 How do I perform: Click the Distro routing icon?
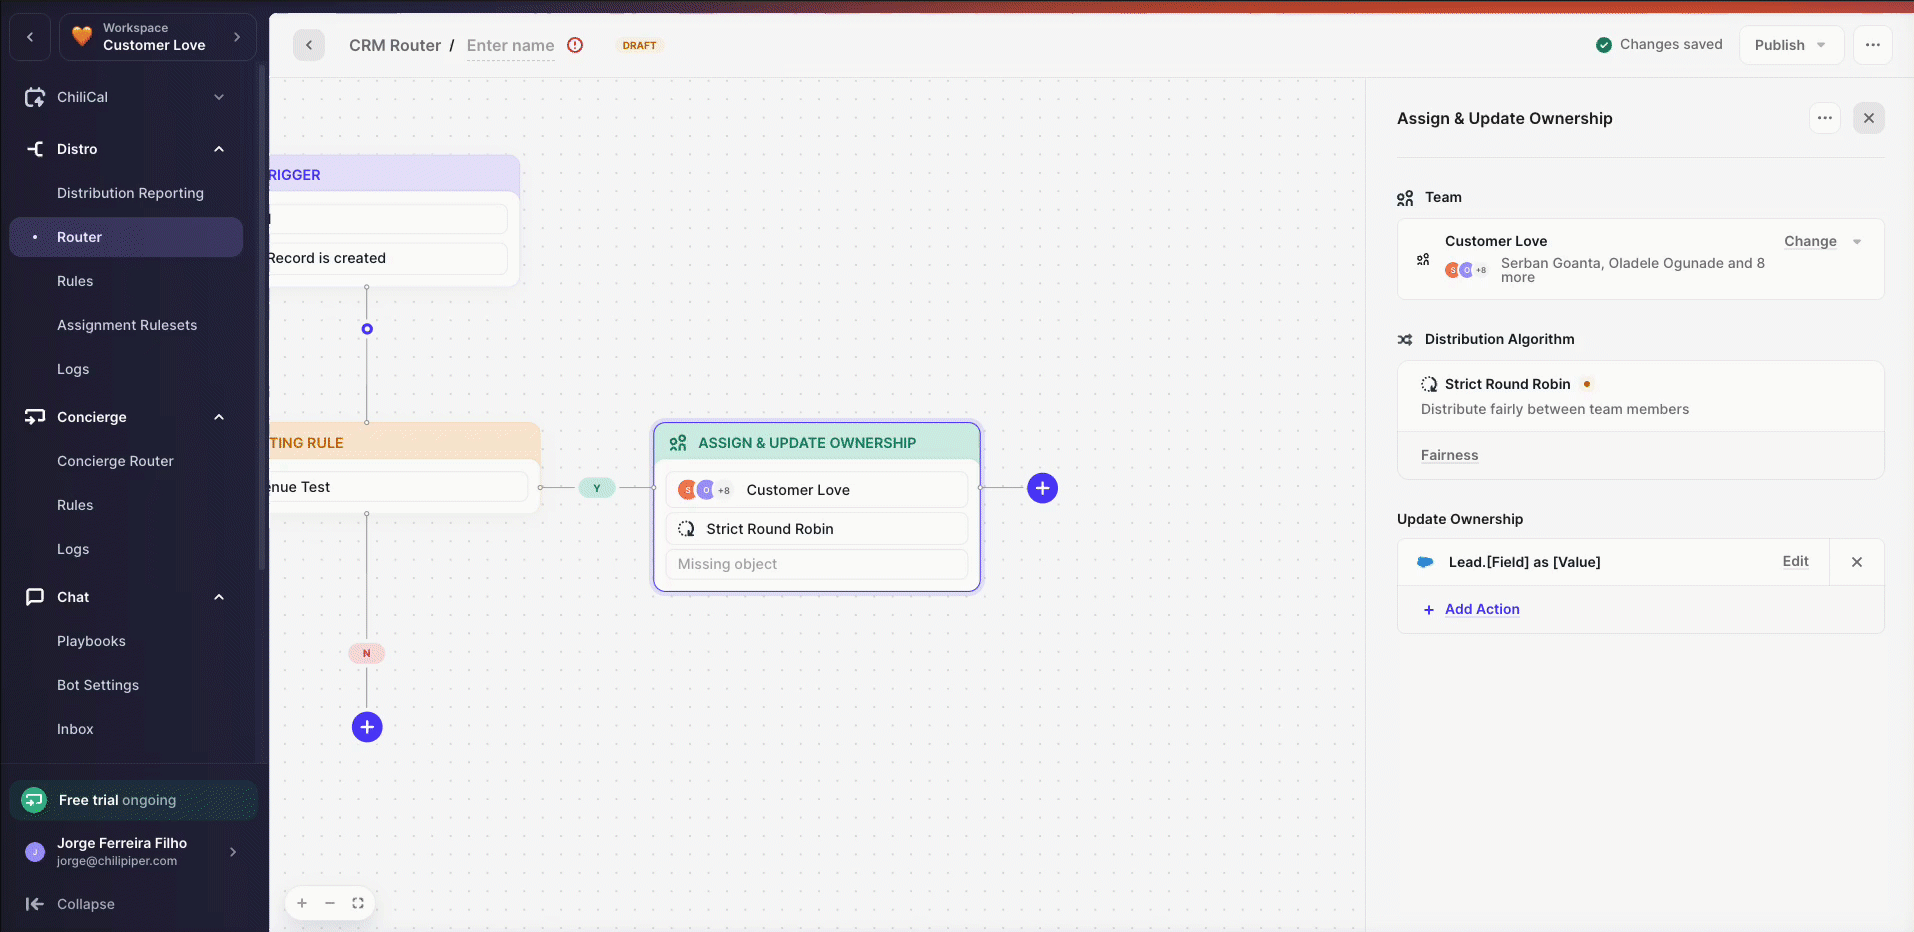coord(35,149)
